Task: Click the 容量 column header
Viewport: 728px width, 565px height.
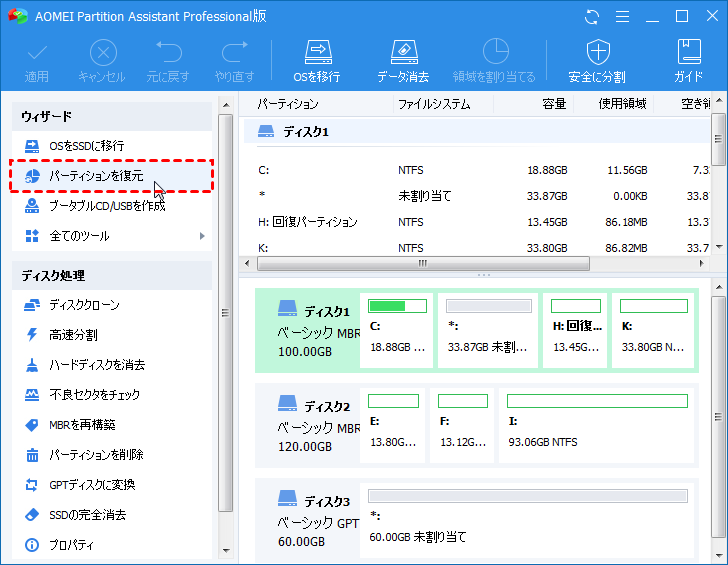Action: (533, 104)
